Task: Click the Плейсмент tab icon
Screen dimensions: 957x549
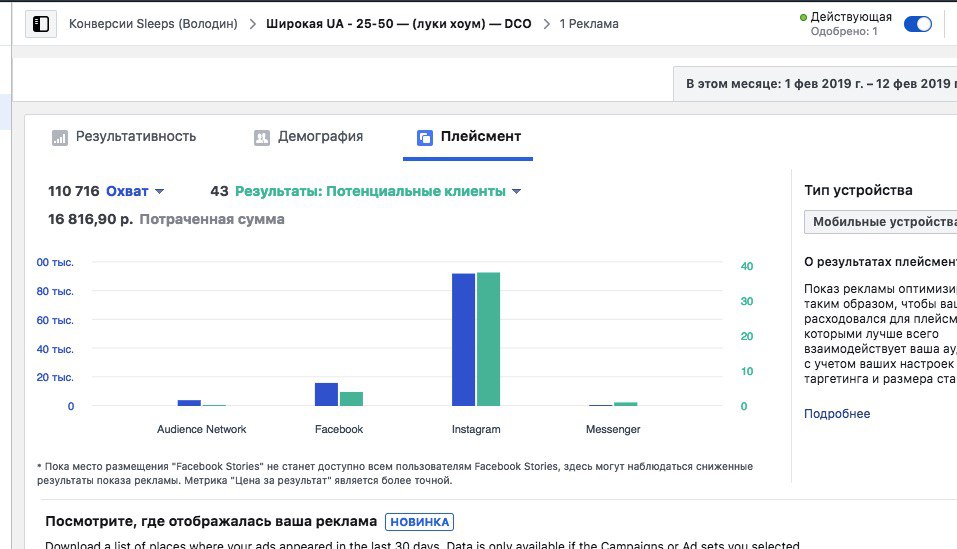Action: [425, 138]
